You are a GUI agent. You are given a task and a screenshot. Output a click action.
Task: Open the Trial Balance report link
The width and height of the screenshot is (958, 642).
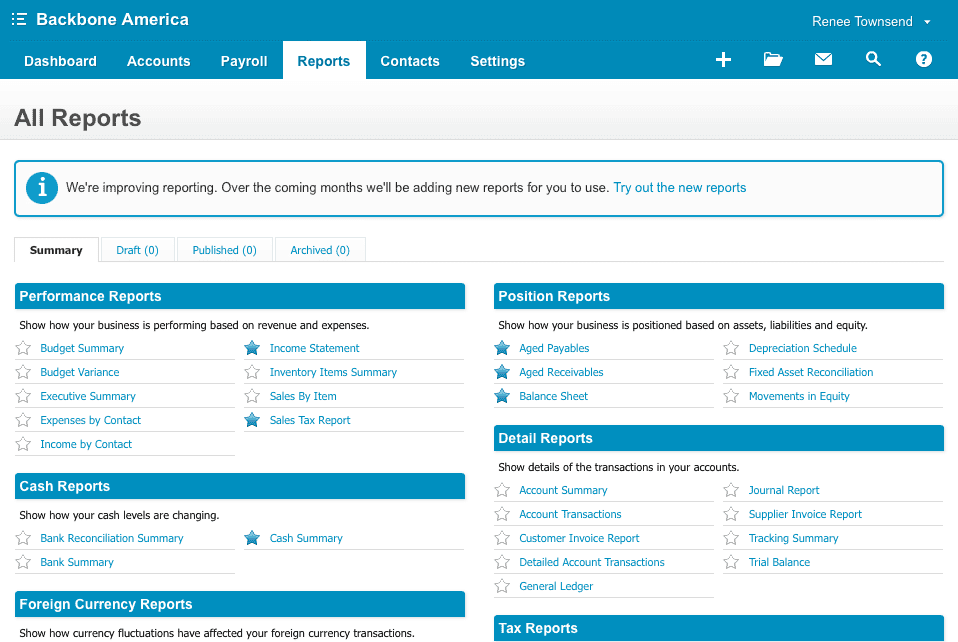[780, 562]
